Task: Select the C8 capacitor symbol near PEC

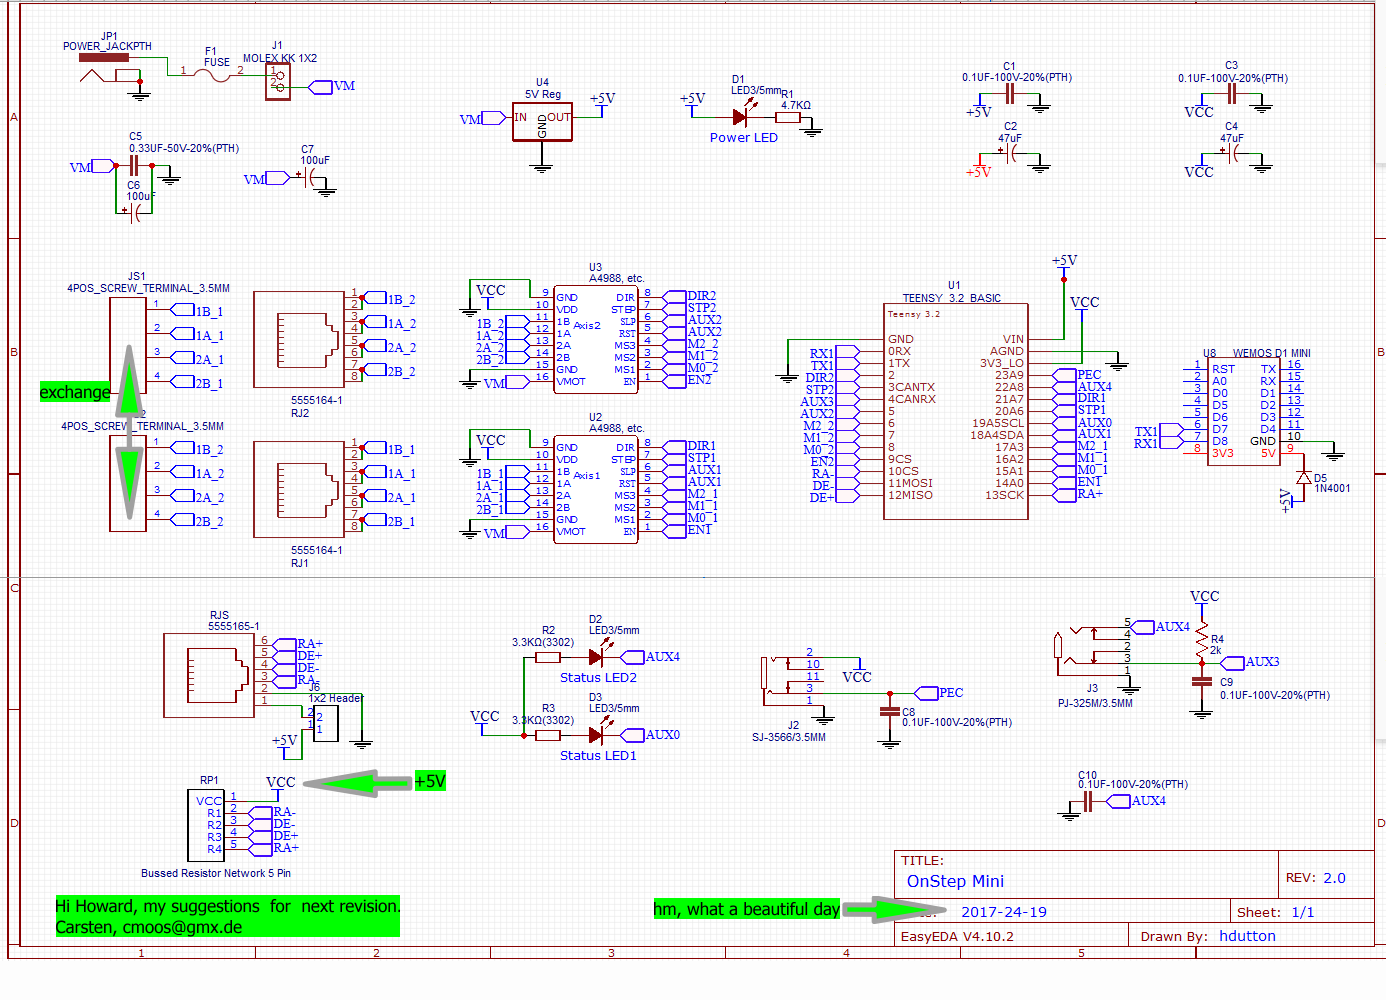Action: [x=890, y=712]
